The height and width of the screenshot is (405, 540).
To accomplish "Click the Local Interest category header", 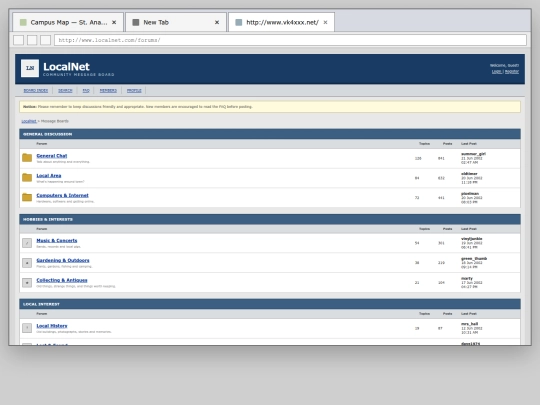I will 270,304.
